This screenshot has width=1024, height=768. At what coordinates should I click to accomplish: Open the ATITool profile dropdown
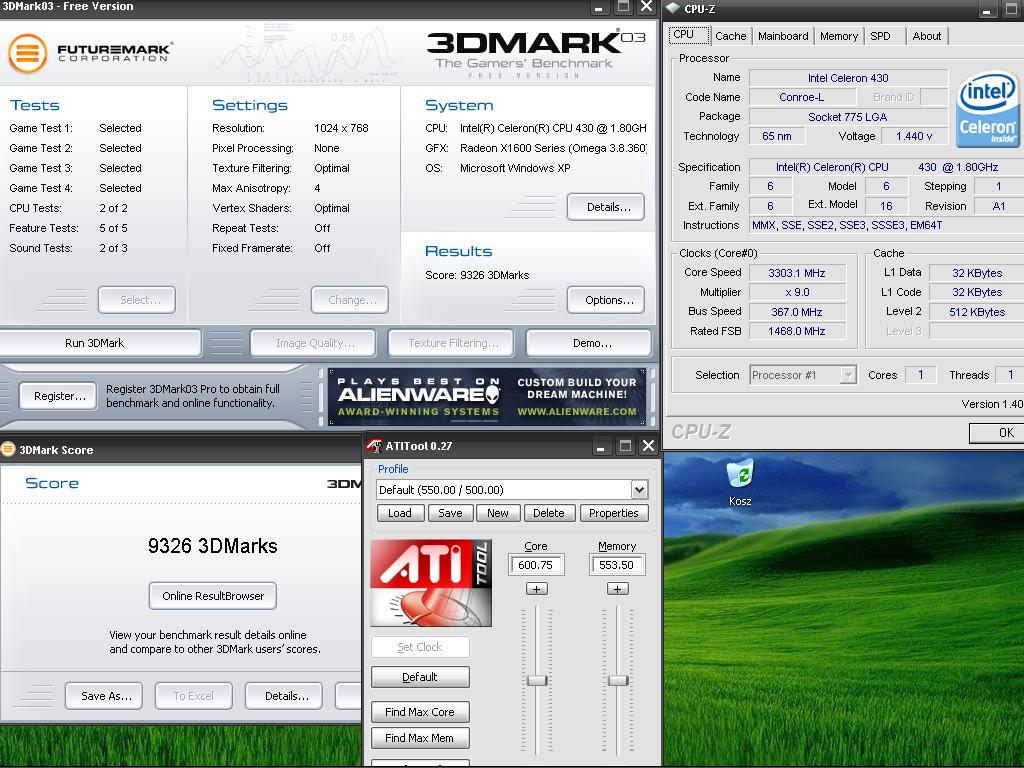[639, 490]
